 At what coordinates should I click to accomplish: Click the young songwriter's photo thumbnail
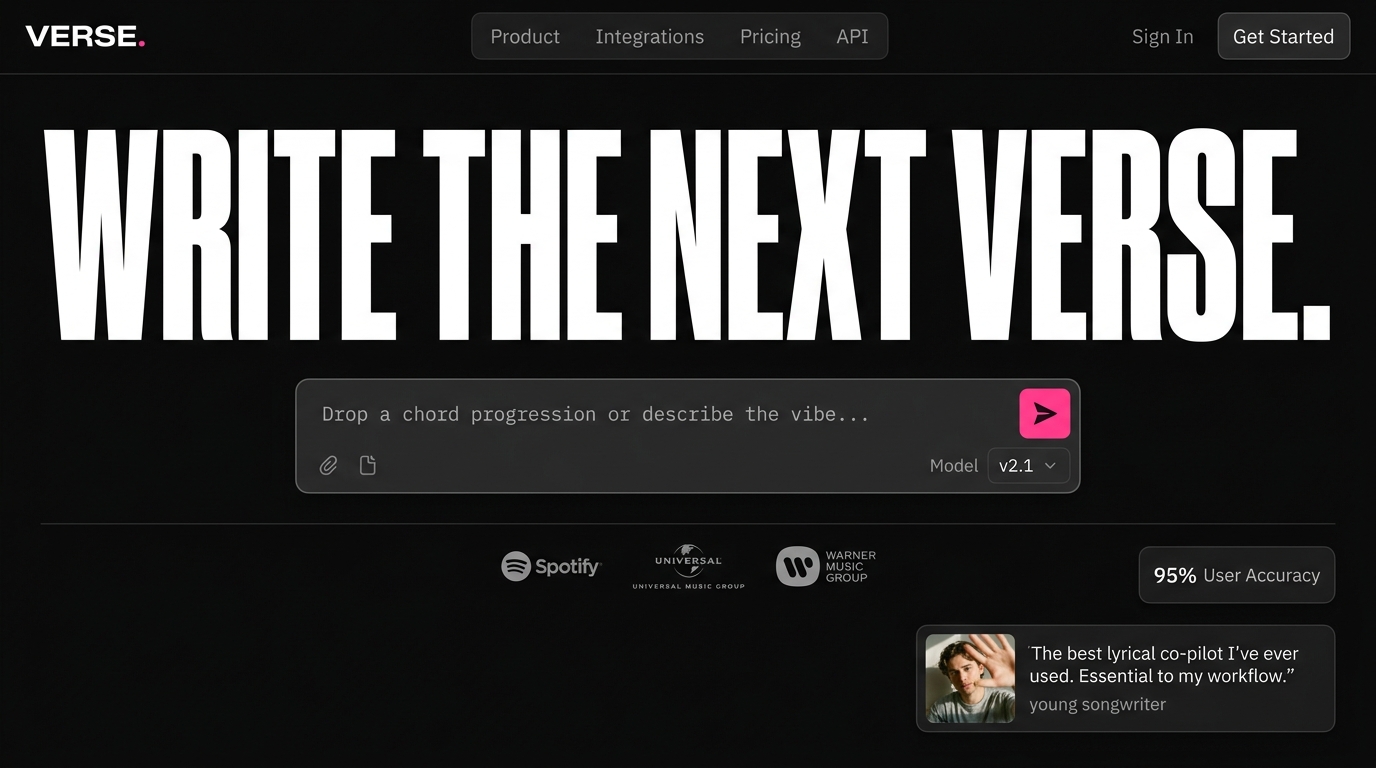(x=970, y=678)
